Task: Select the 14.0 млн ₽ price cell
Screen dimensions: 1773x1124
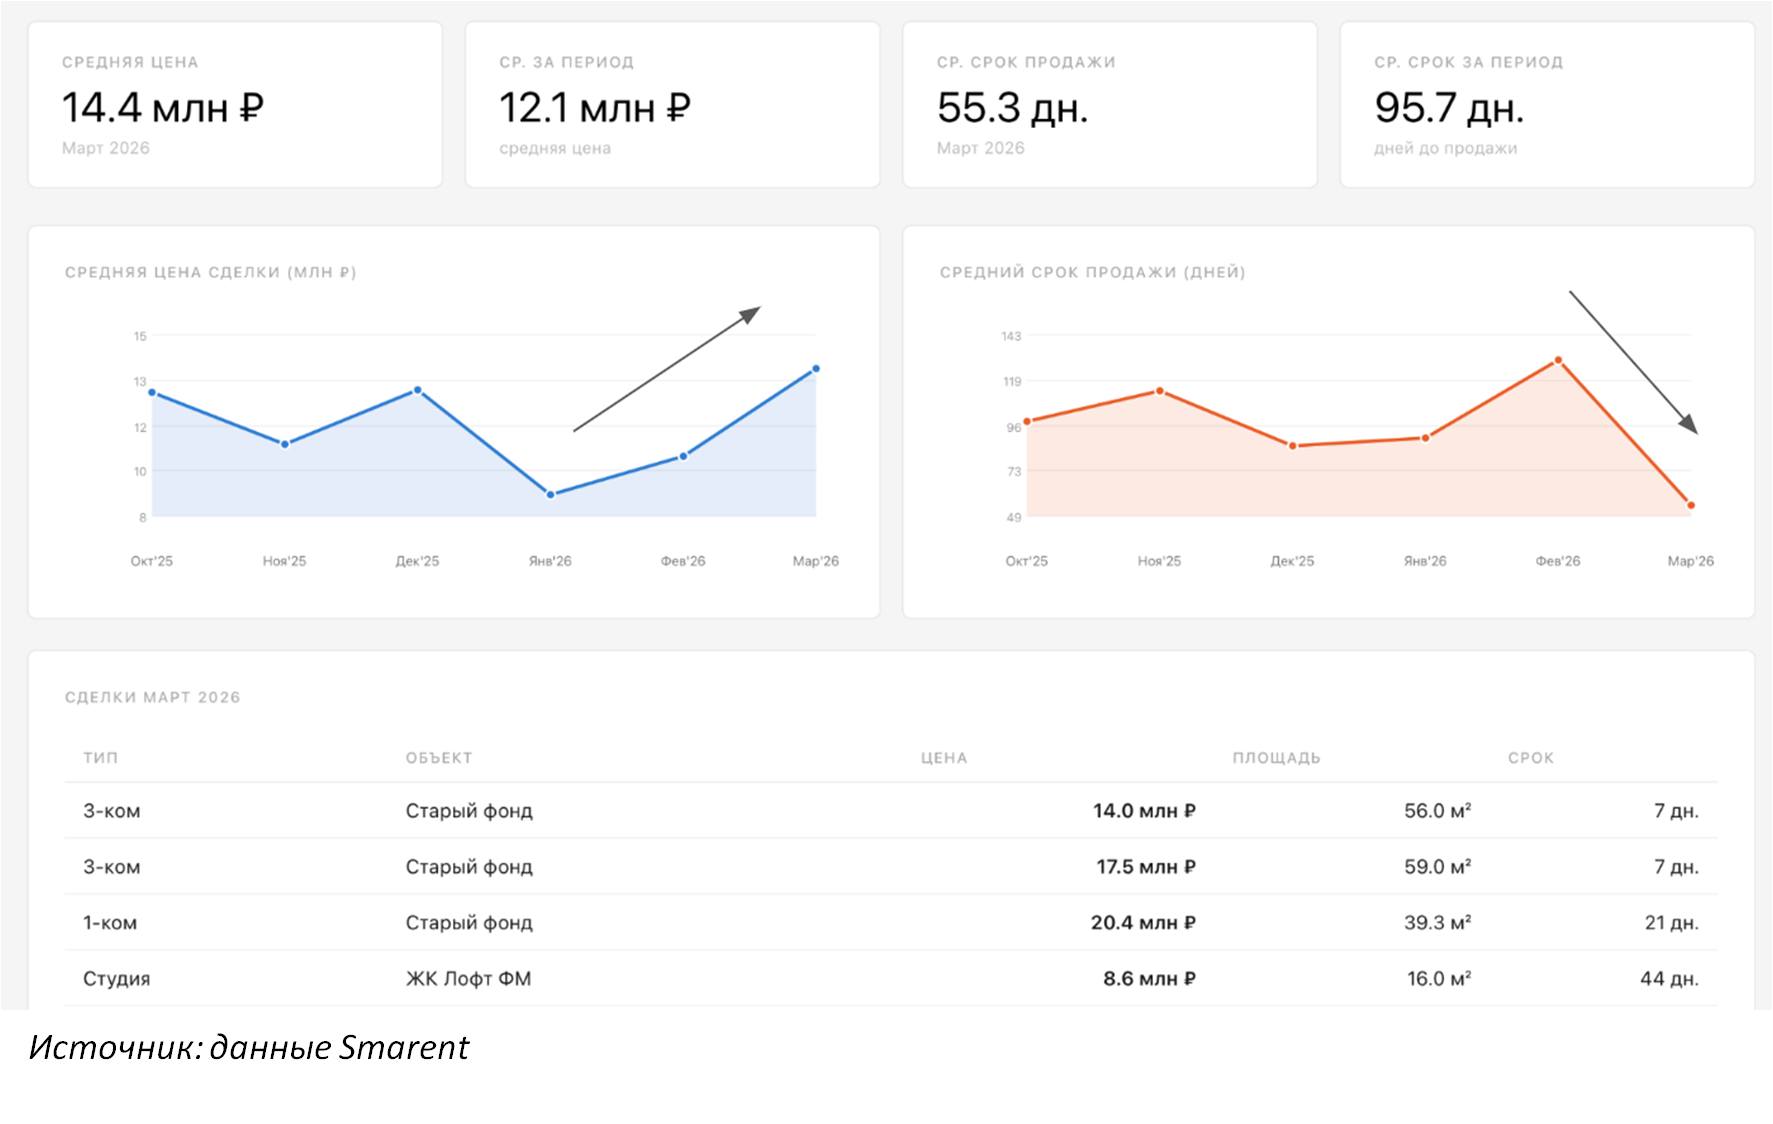Action: (x=1144, y=811)
